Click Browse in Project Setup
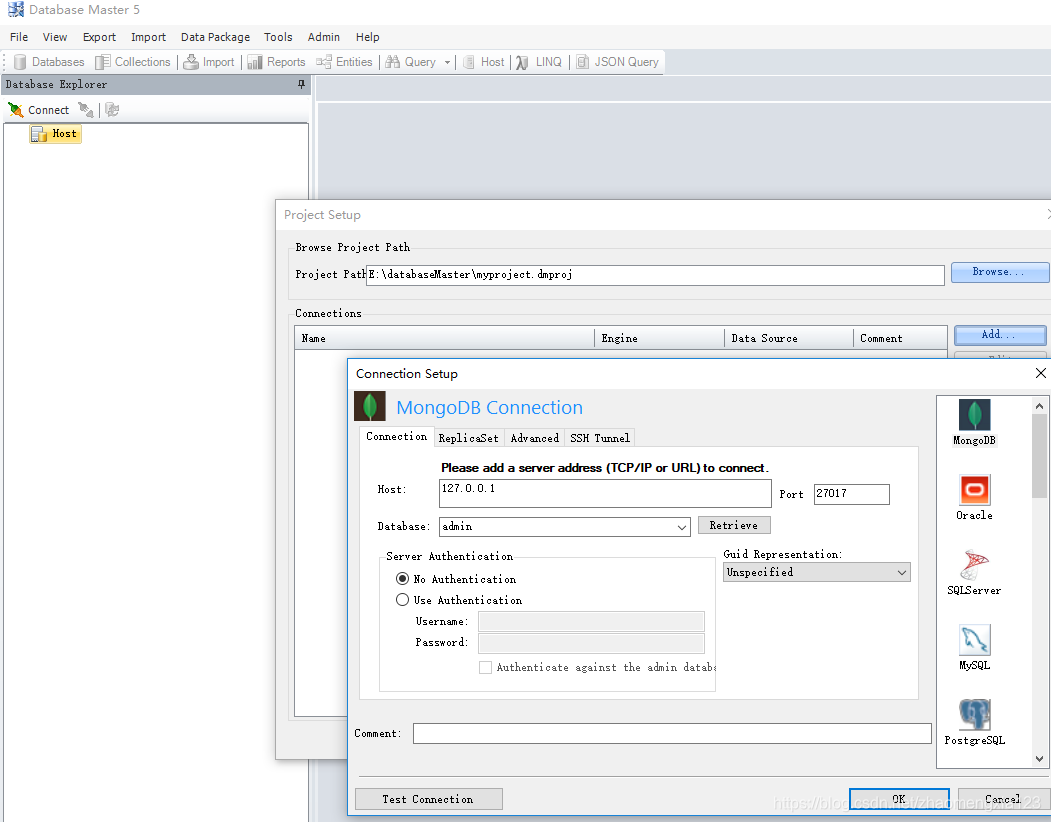This screenshot has height=822, width=1051. pyautogui.click(x=999, y=272)
